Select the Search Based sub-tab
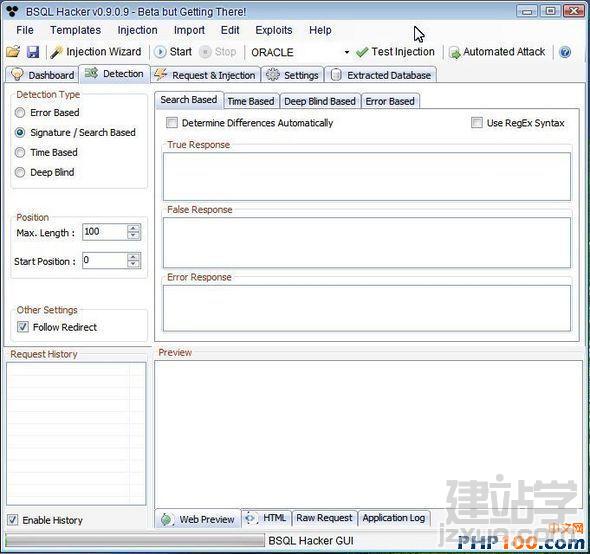 pyautogui.click(x=189, y=100)
